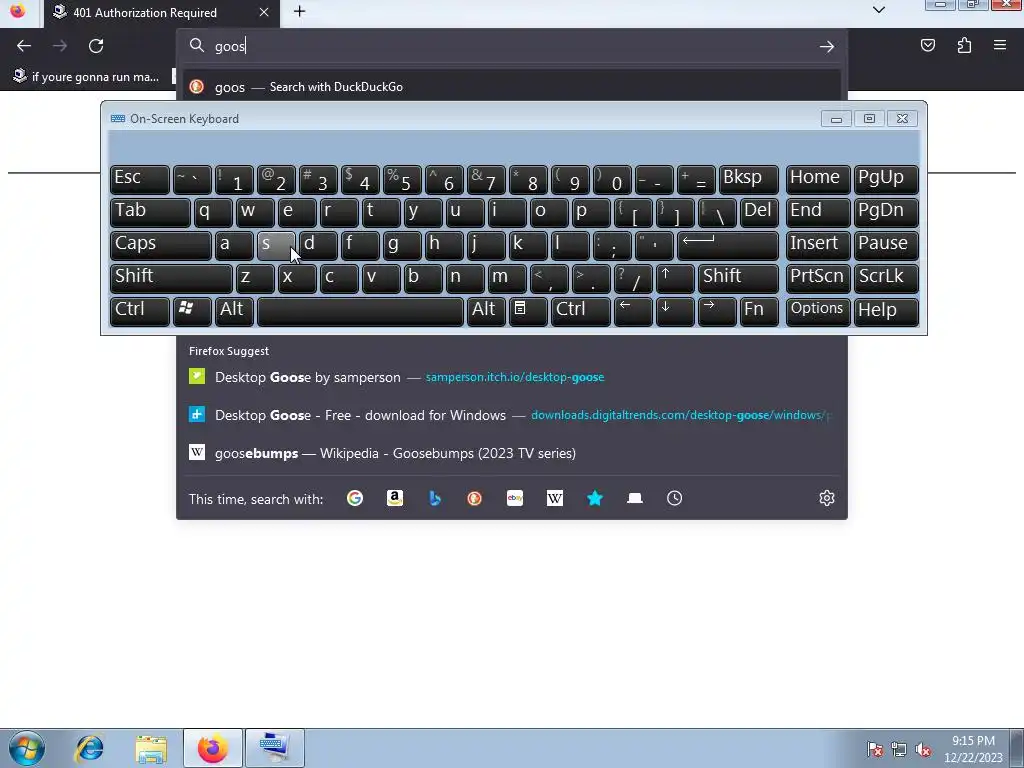Open the Windows Start orb
This screenshot has height=768, width=1024.
pos(26,748)
